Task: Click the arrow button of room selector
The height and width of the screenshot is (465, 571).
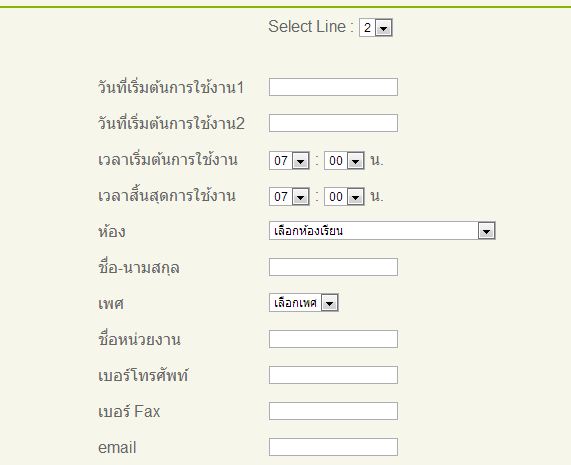Action: coord(486,231)
